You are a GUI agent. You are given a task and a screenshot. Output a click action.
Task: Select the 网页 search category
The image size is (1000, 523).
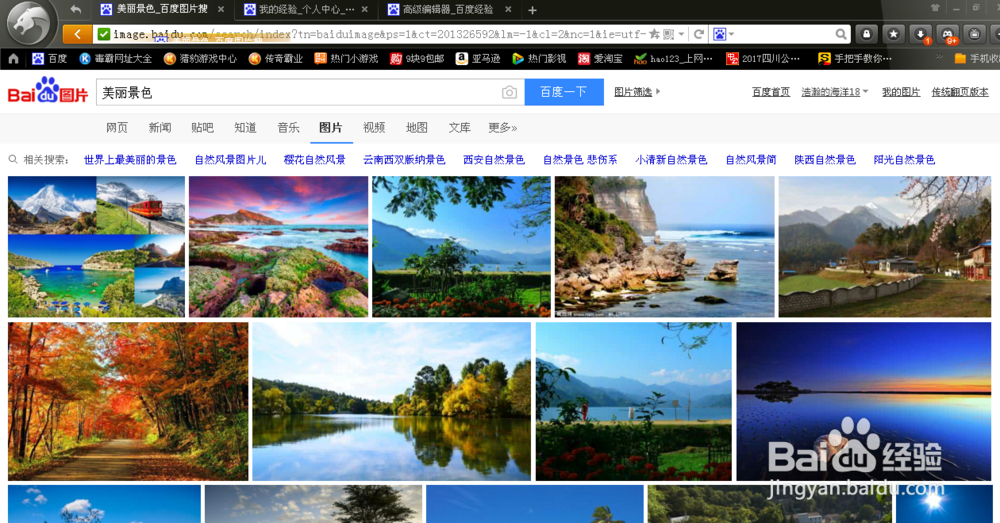pyautogui.click(x=117, y=128)
